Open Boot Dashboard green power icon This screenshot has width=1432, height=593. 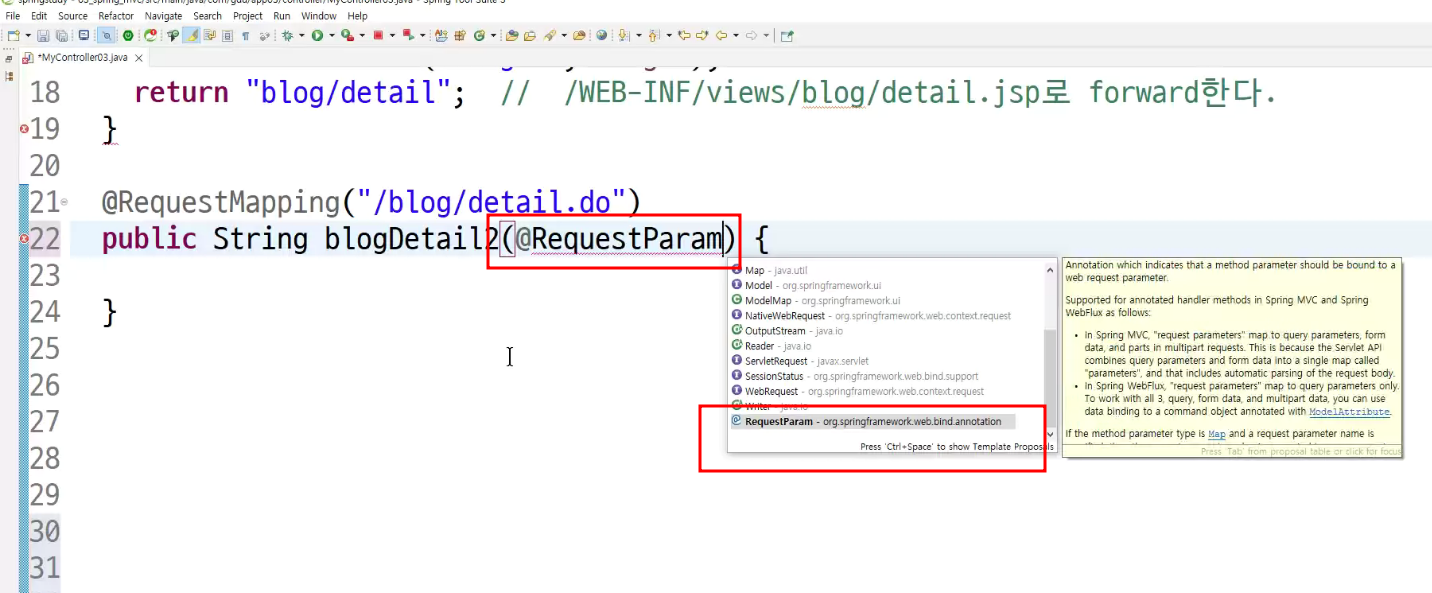[128, 35]
